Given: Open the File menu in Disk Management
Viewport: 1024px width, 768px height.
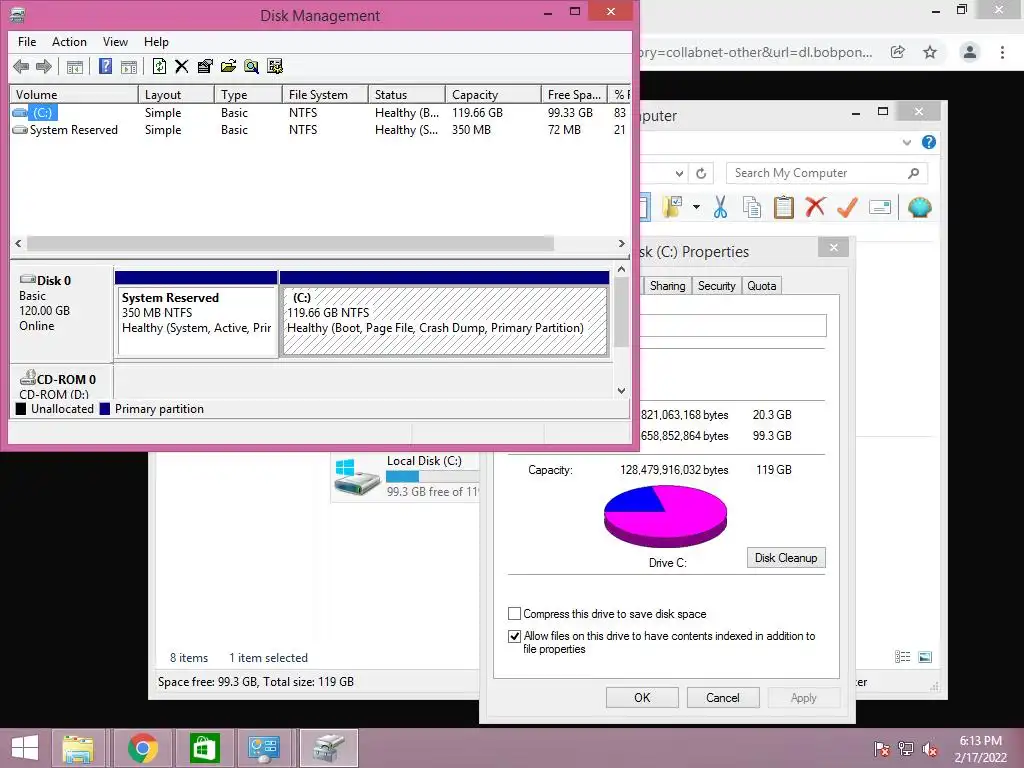Looking at the screenshot, I should tap(27, 42).
